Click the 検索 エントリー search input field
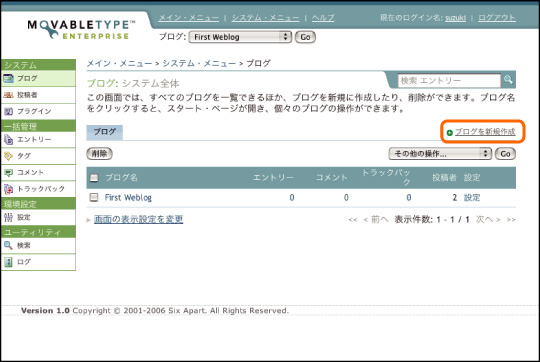Viewport: 540px width, 362px height. (x=449, y=81)
